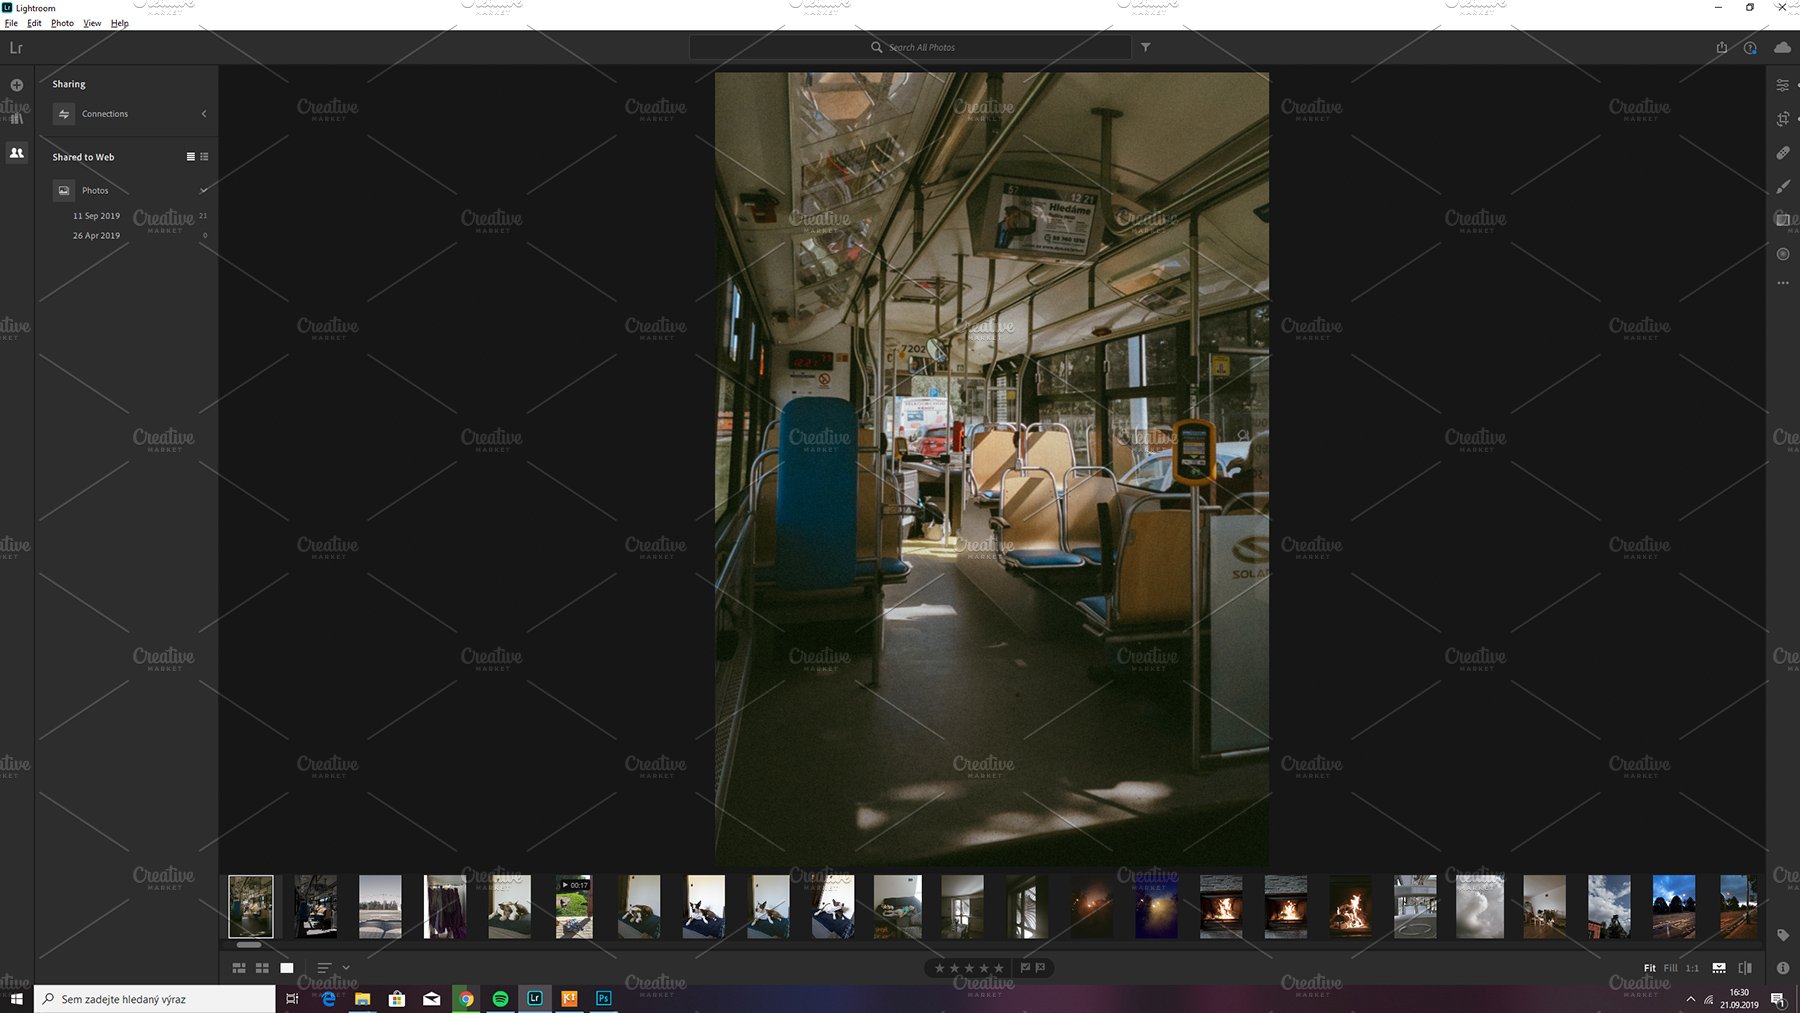Open the filter funnel icon
1800x1013 pixels.
pyautogui.click(x=1146, y=47)
